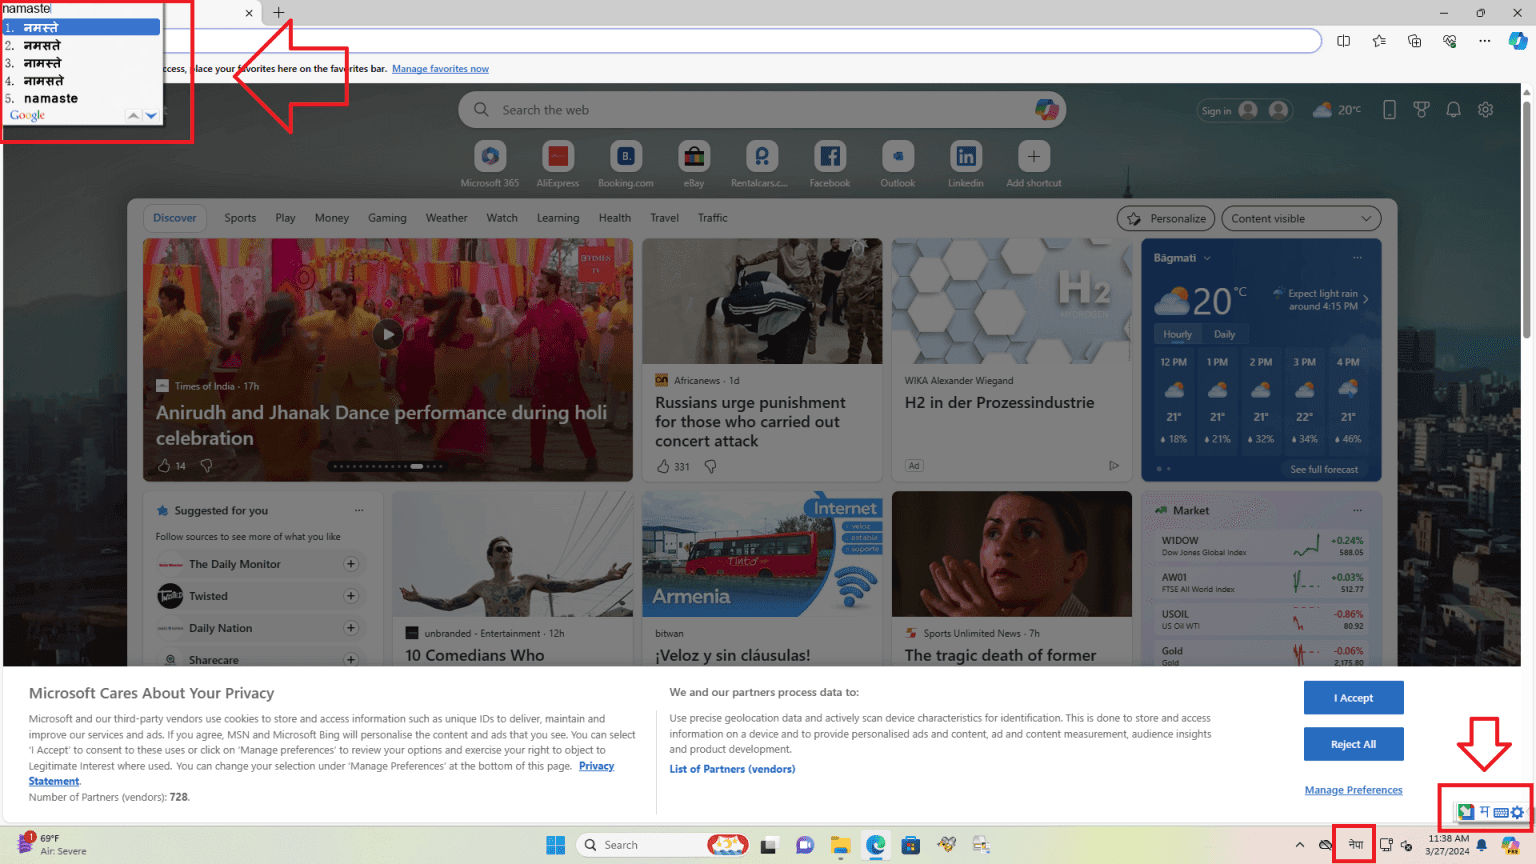This screenshot has height=864, width=1536.
Task: Open the Facebook shortcut tile
Action: point(830,157)
